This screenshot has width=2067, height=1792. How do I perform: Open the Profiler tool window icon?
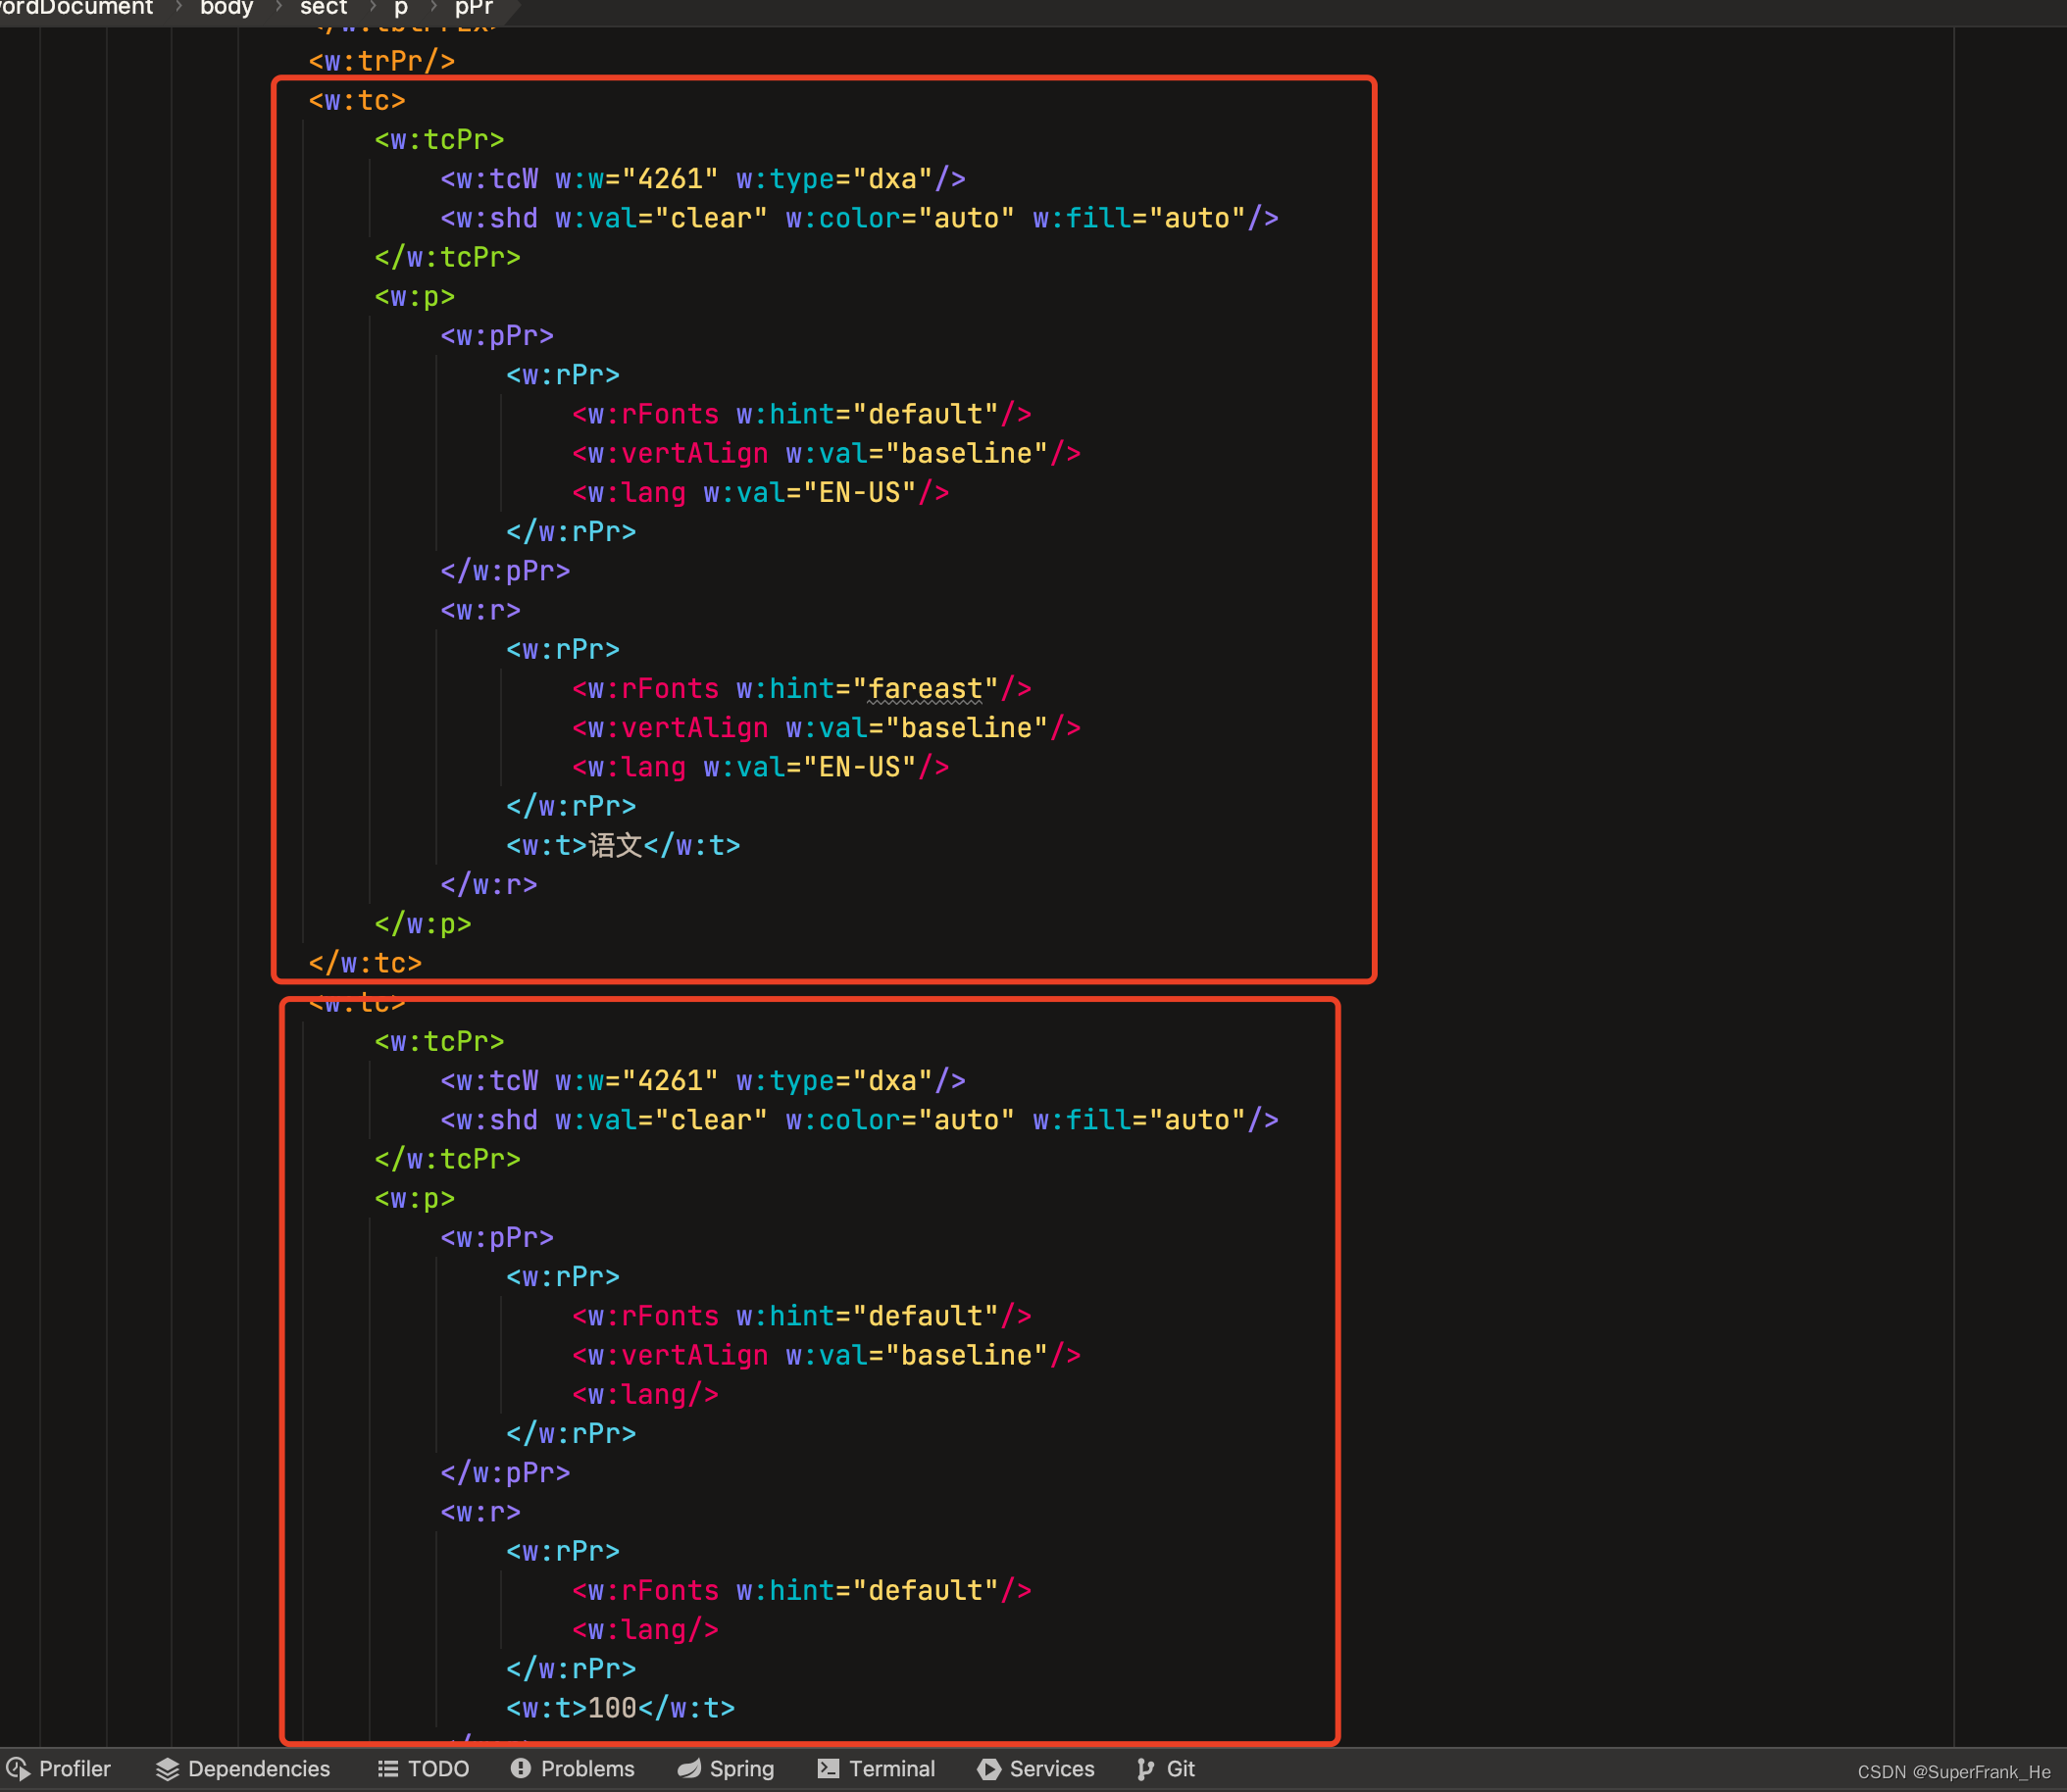(x=18, y=1769)
